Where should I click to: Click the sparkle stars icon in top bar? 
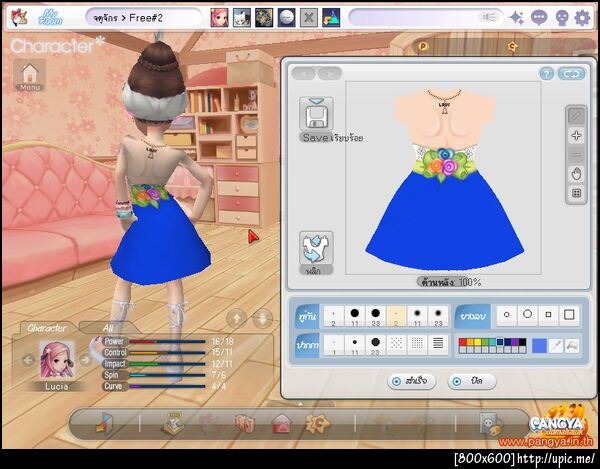pos(517,18)
